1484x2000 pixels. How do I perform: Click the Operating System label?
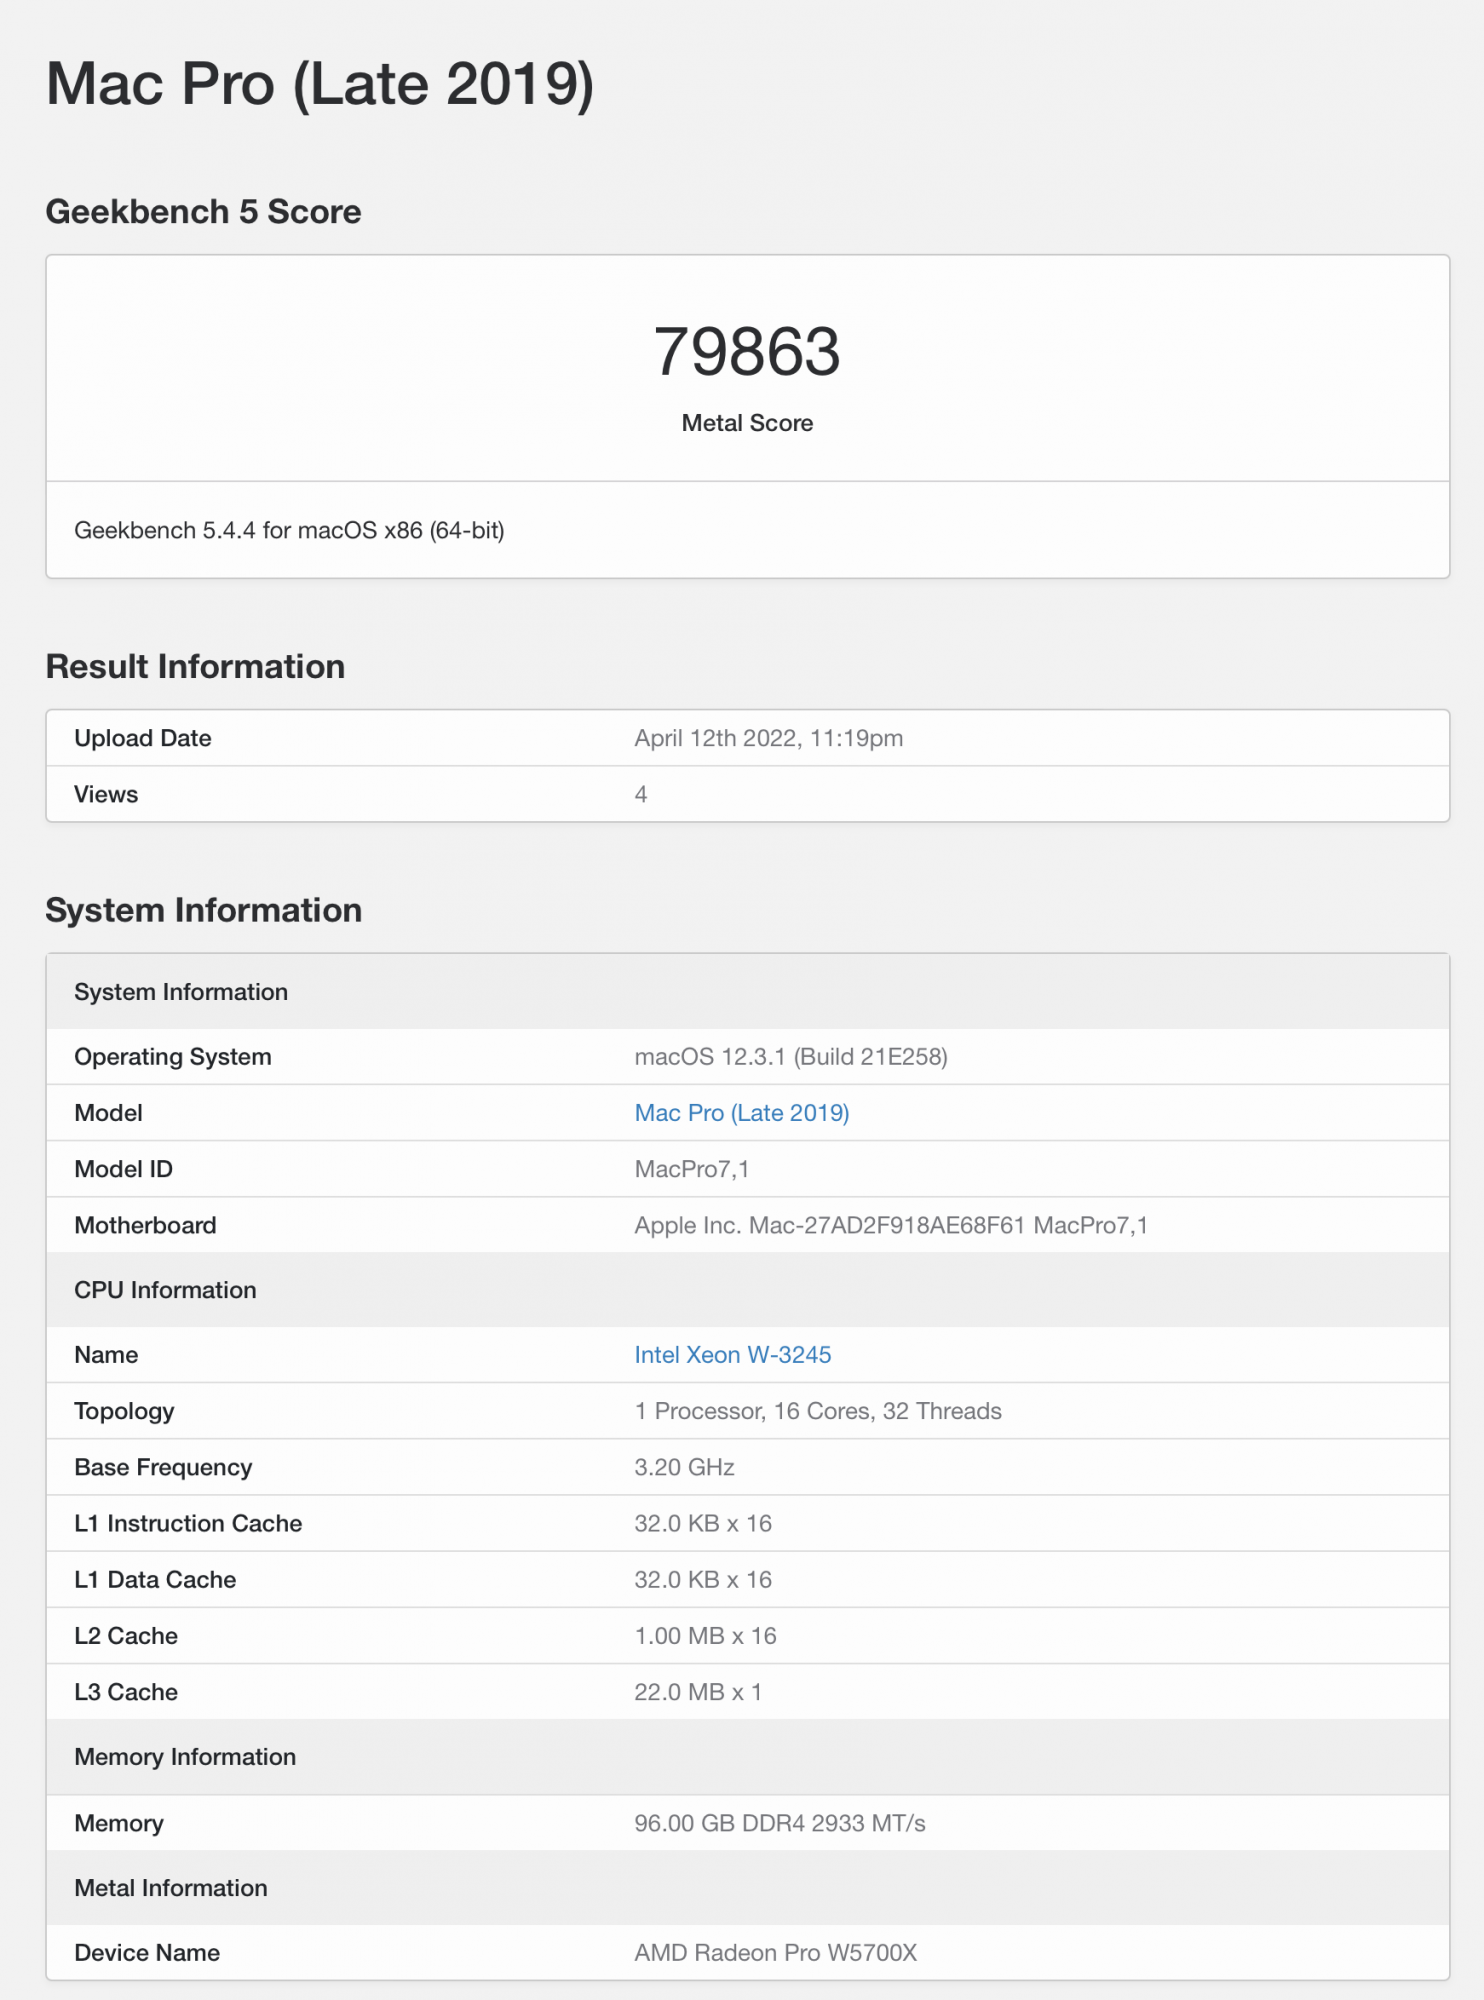(x=173, y=1057)
